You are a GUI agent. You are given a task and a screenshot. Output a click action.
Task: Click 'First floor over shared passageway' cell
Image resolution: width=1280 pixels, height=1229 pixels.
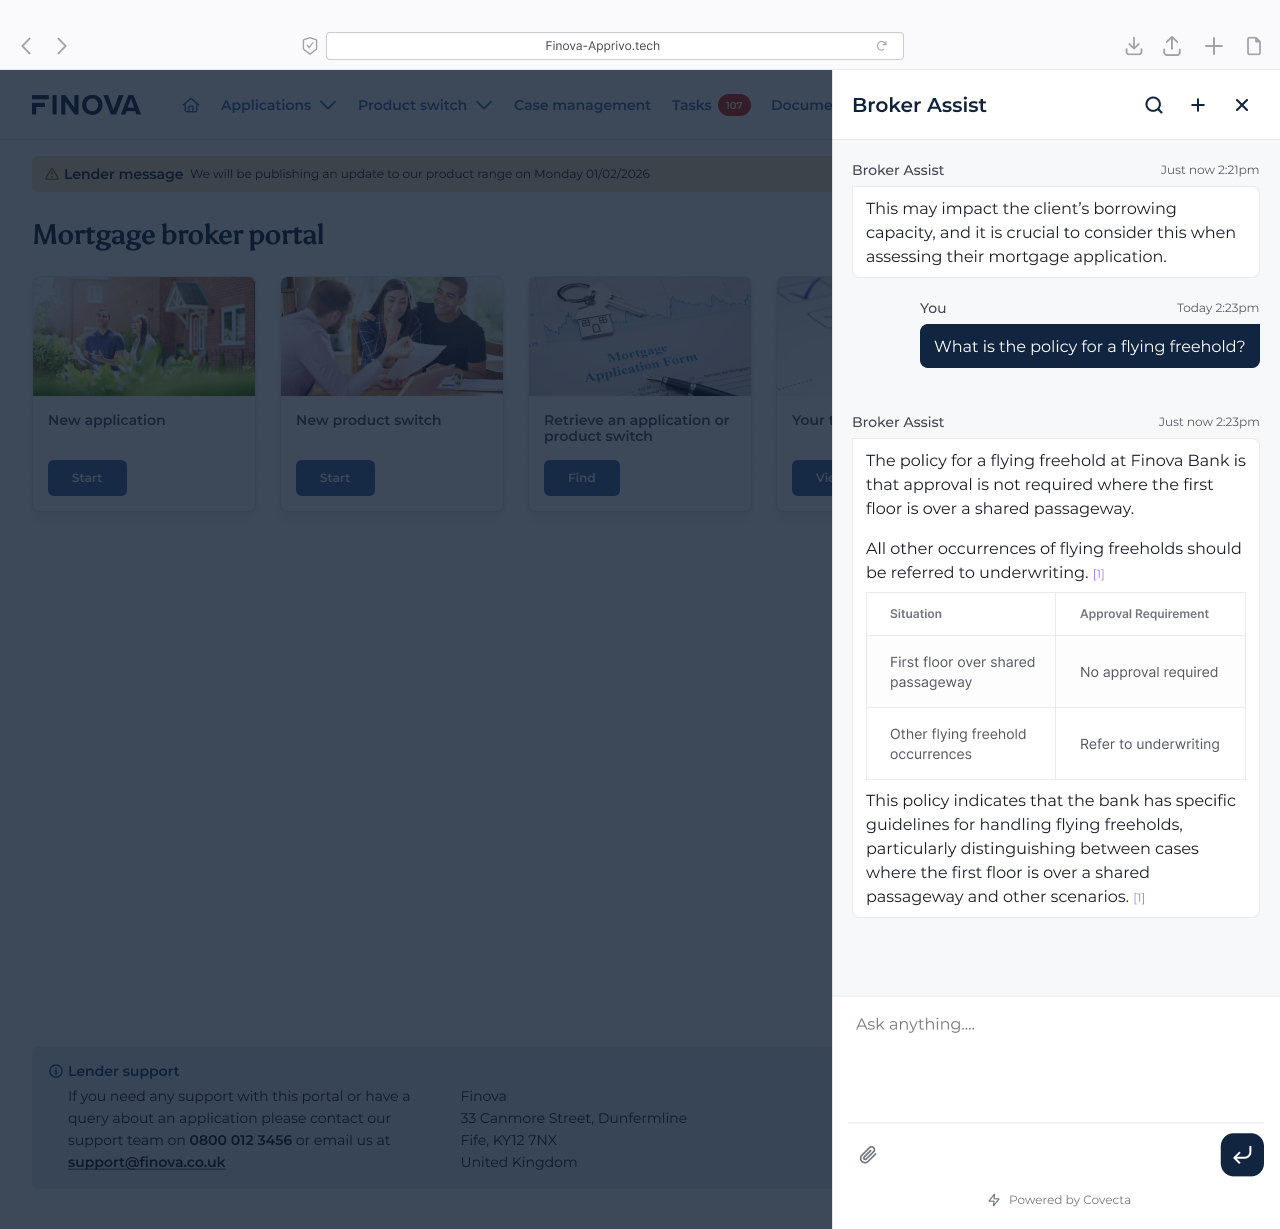(x=961, y=672)
